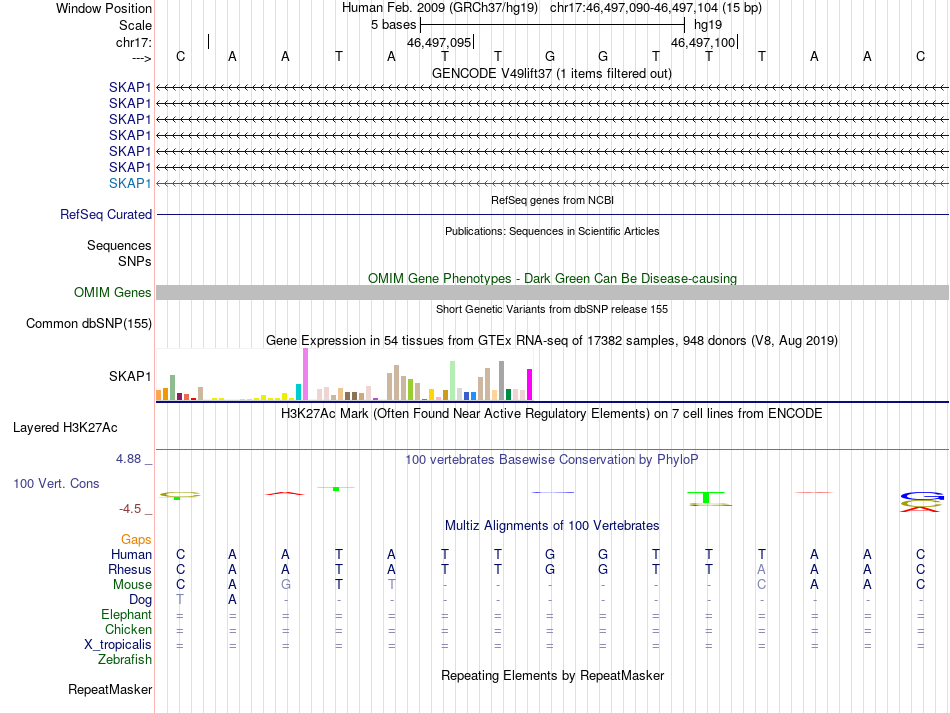This screenshot has height=713, width=950.
Task: Click the Human Feb. 2009 (GRCh37/hg19) heading
Action: pyautogui.click(x=440, y=8)
